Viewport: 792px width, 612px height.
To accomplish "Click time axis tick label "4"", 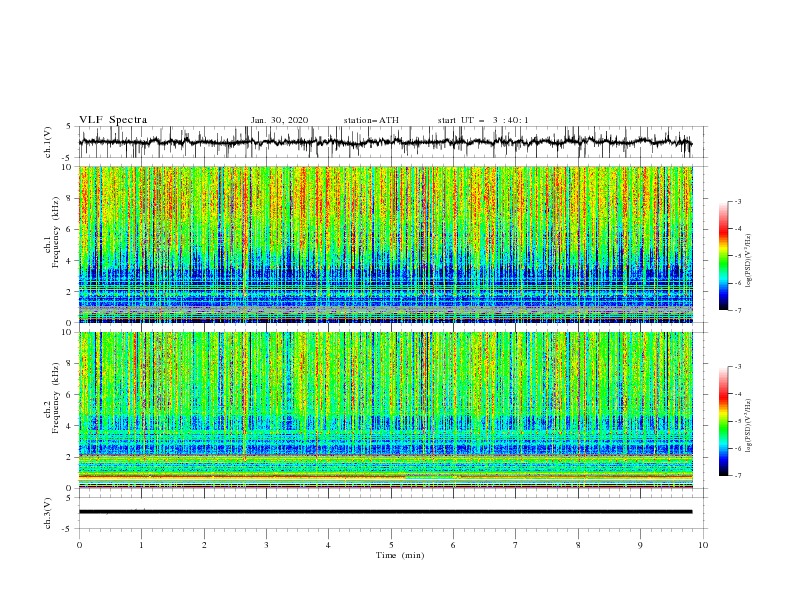I will 328,545.
